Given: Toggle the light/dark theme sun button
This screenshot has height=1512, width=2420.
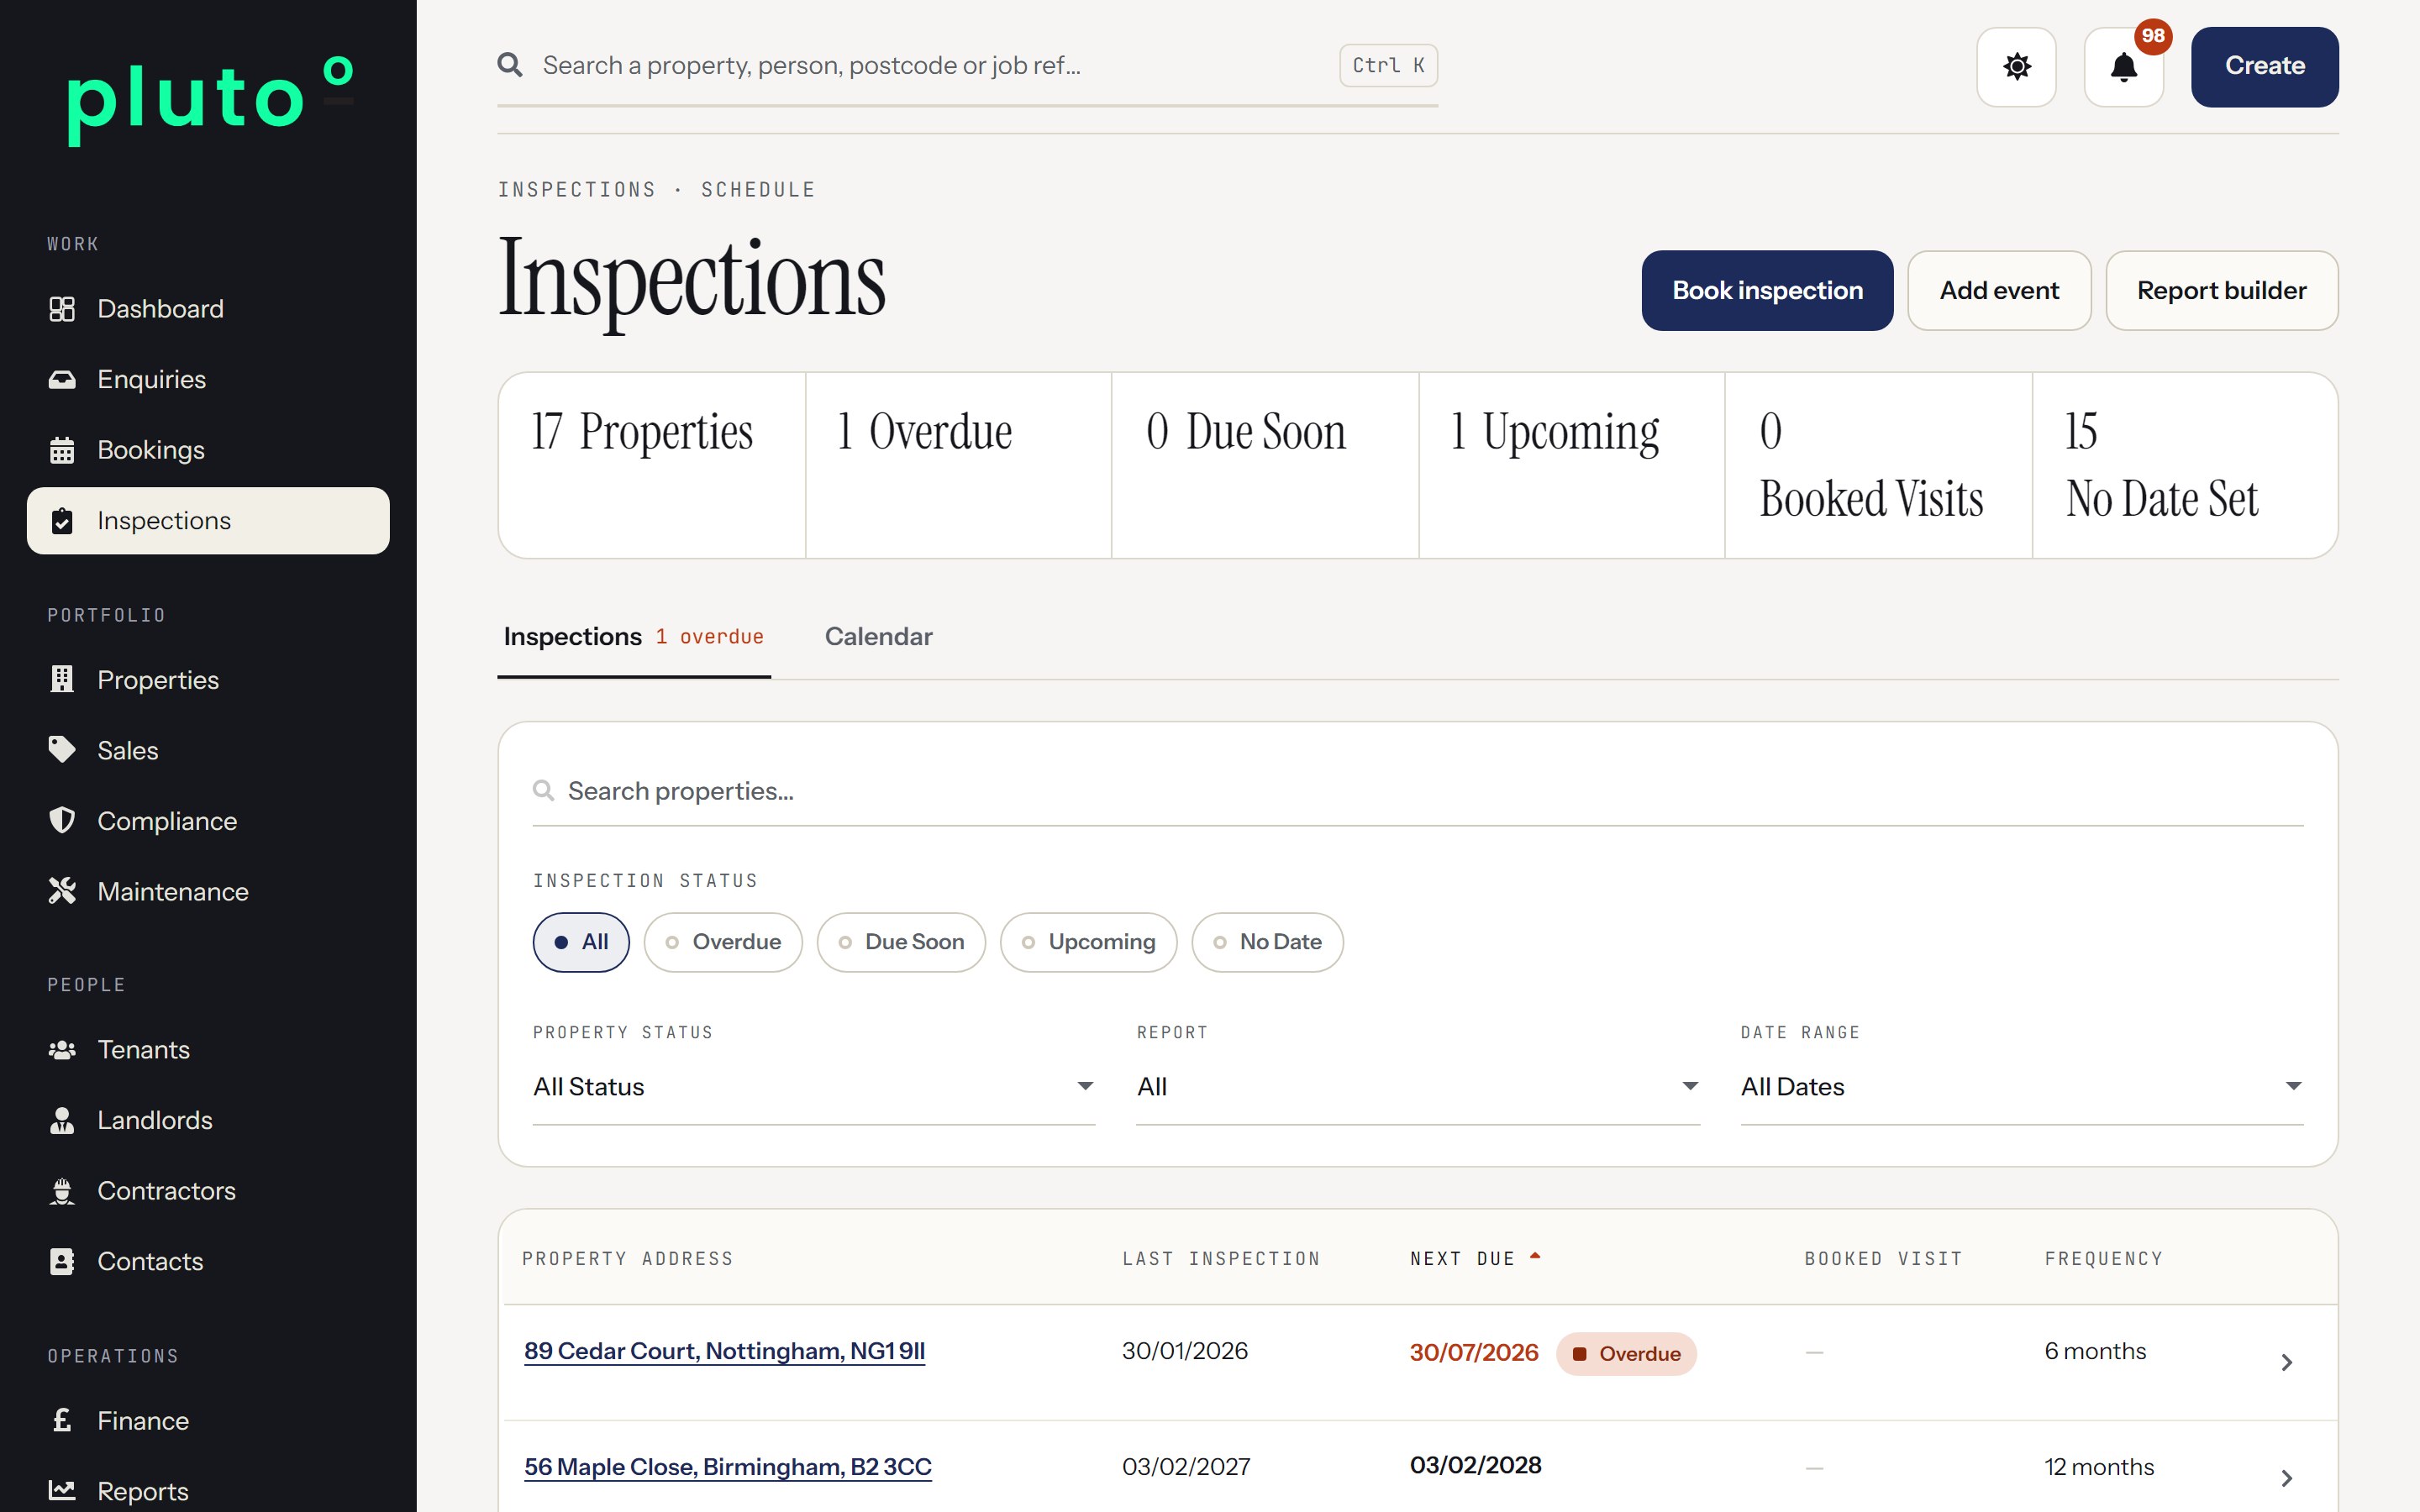Looking at the screenshot, I should coord(2016,67).
